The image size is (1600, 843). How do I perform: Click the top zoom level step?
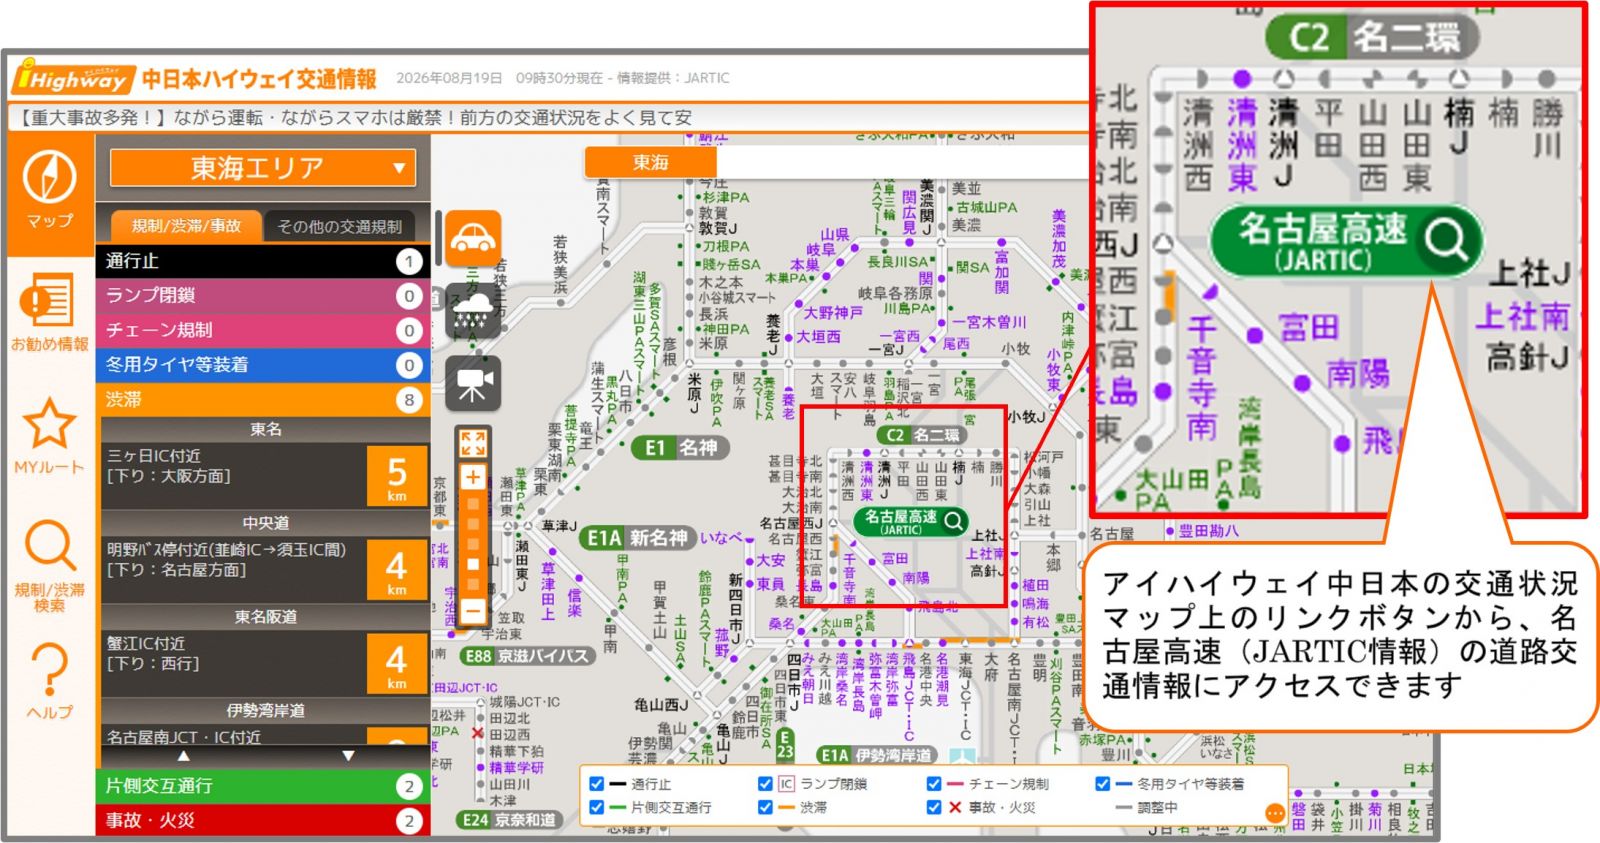pyautogui.click(x=473, y=503)
